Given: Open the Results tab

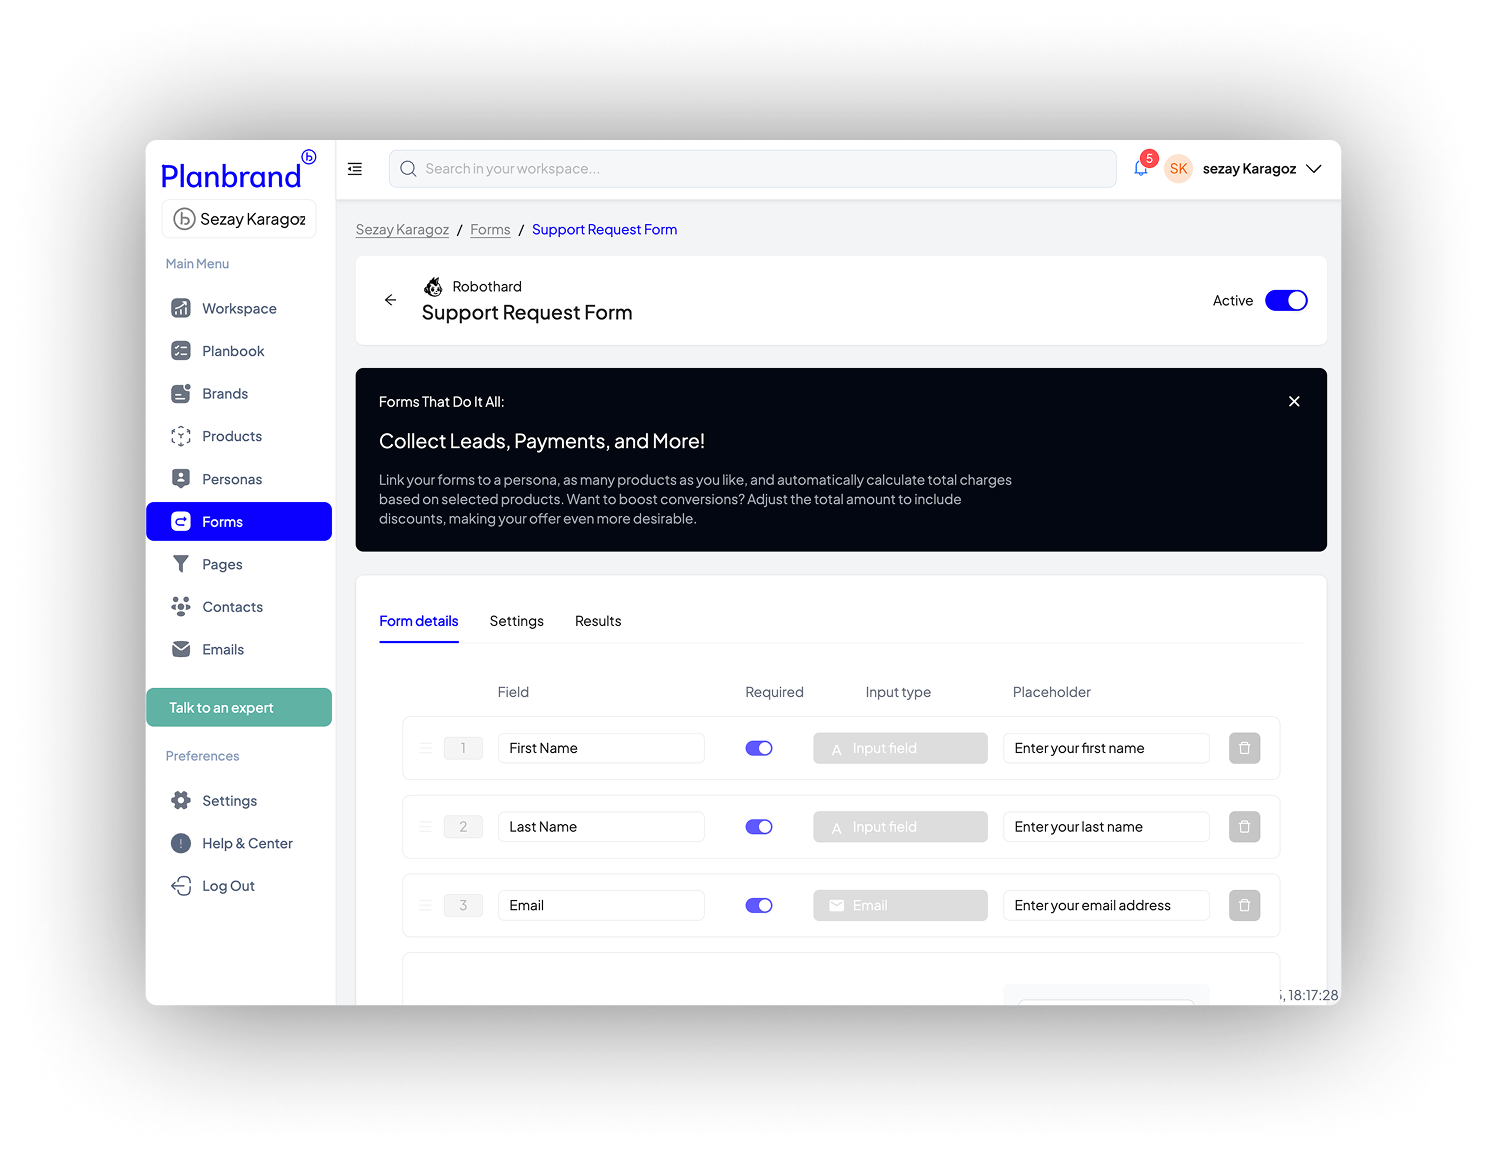Looking at the screenshot, I should (598, 621).
